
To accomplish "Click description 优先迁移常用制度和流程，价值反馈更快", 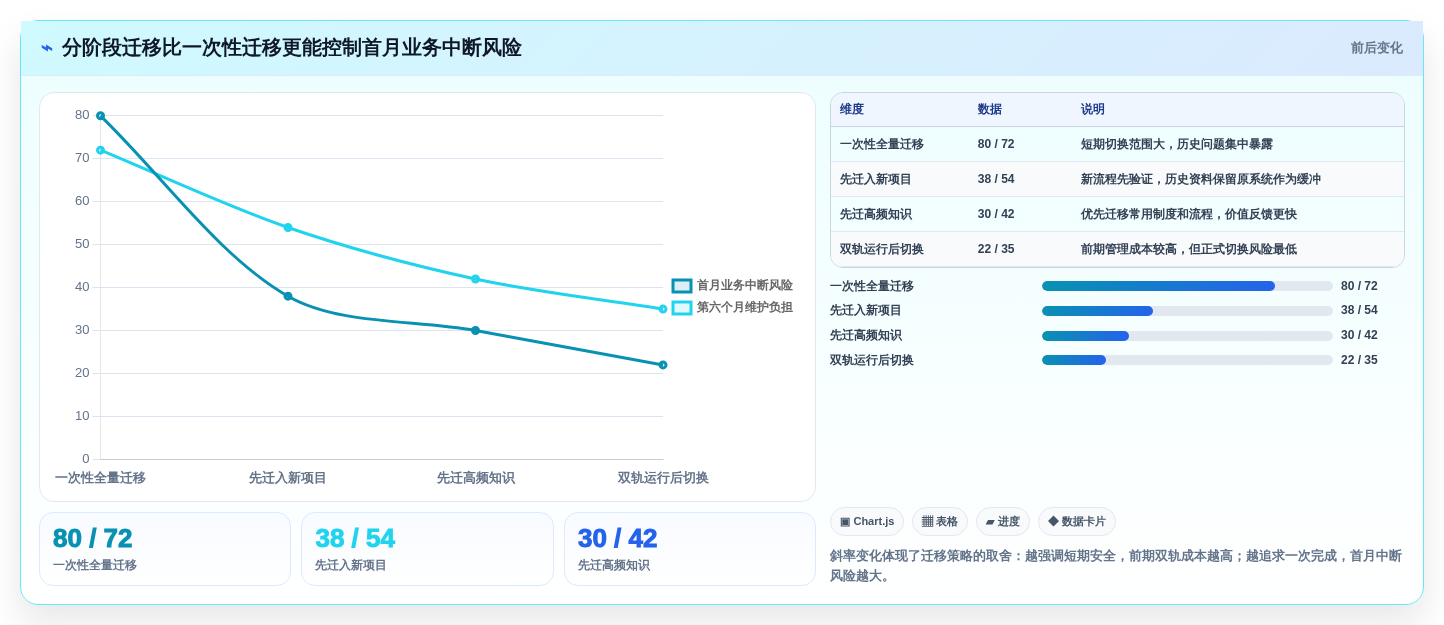I will click(x=1189, y=214).
